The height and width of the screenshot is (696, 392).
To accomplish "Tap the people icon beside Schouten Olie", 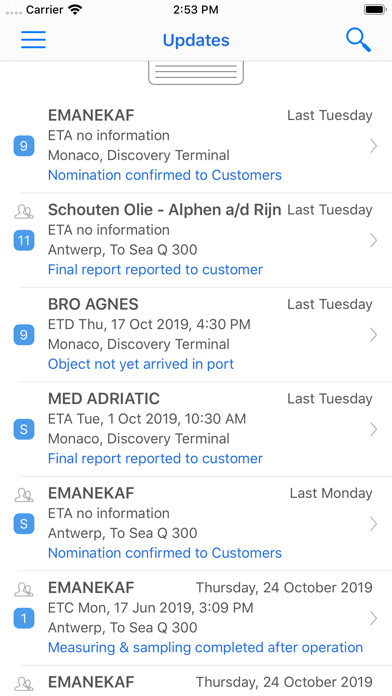I will (x=24, y=212).
